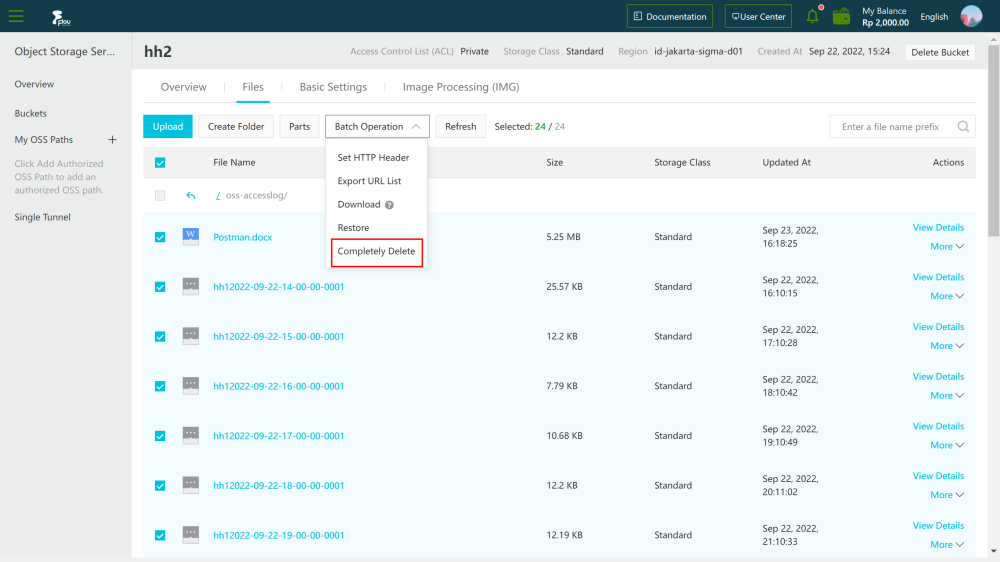
Task: Click the Refresh button
Action: (460, 126)
